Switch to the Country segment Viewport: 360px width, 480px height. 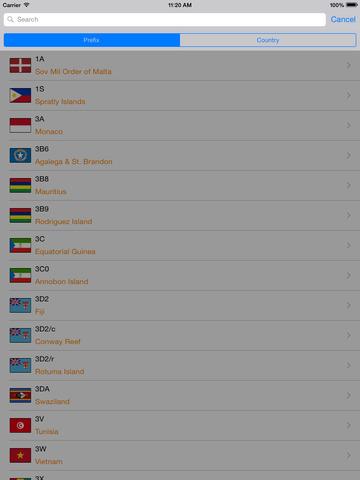[x=268, y=40]
